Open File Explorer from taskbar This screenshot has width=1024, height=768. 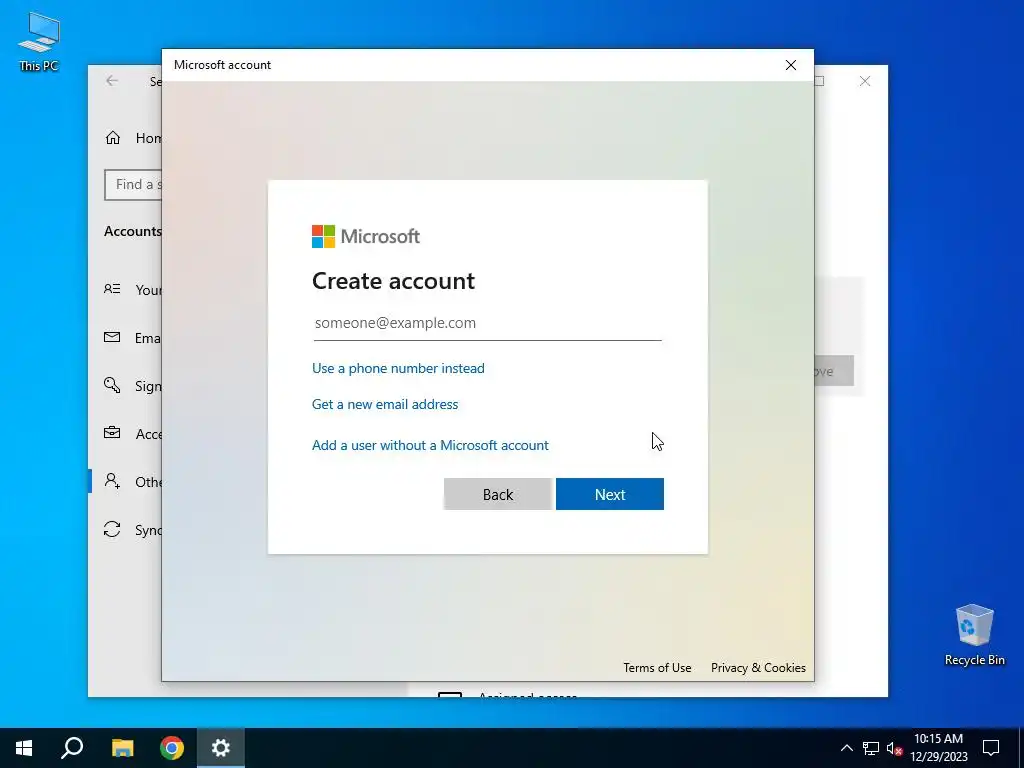point(122,748)
